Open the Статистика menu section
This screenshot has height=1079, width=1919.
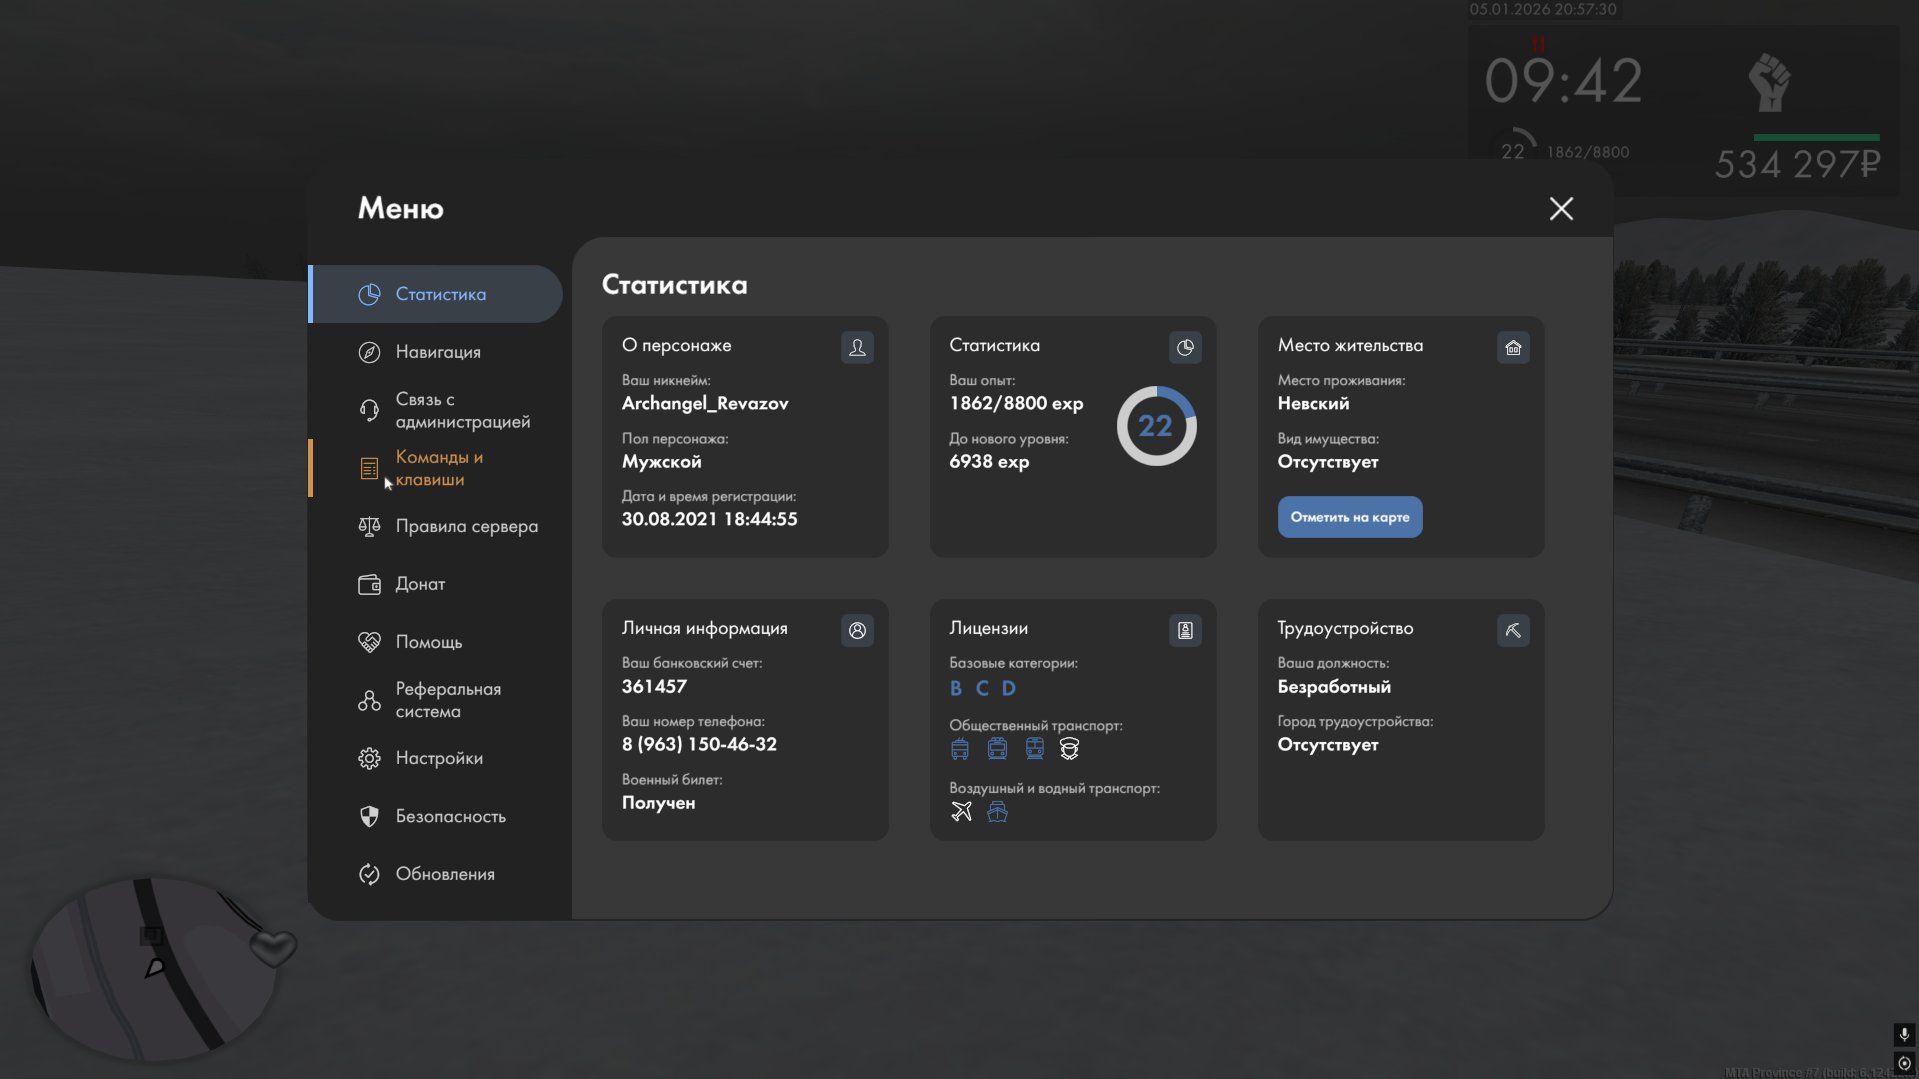tap(436, 294)
